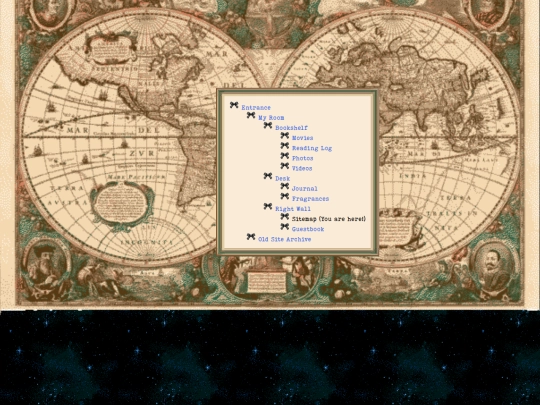Screen dimensions: 540x405
Task: Open the Old Site Archive link
Action: coord(285,239)
